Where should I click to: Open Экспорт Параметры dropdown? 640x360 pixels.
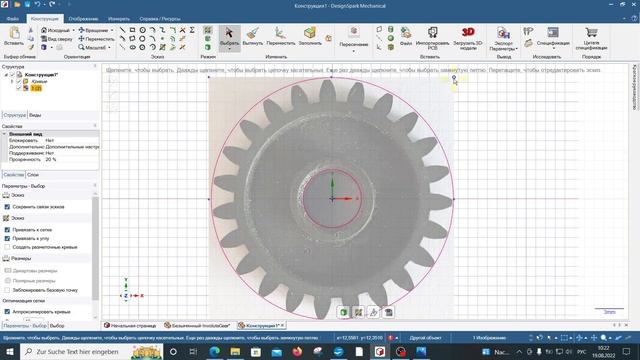pos(503,46)
